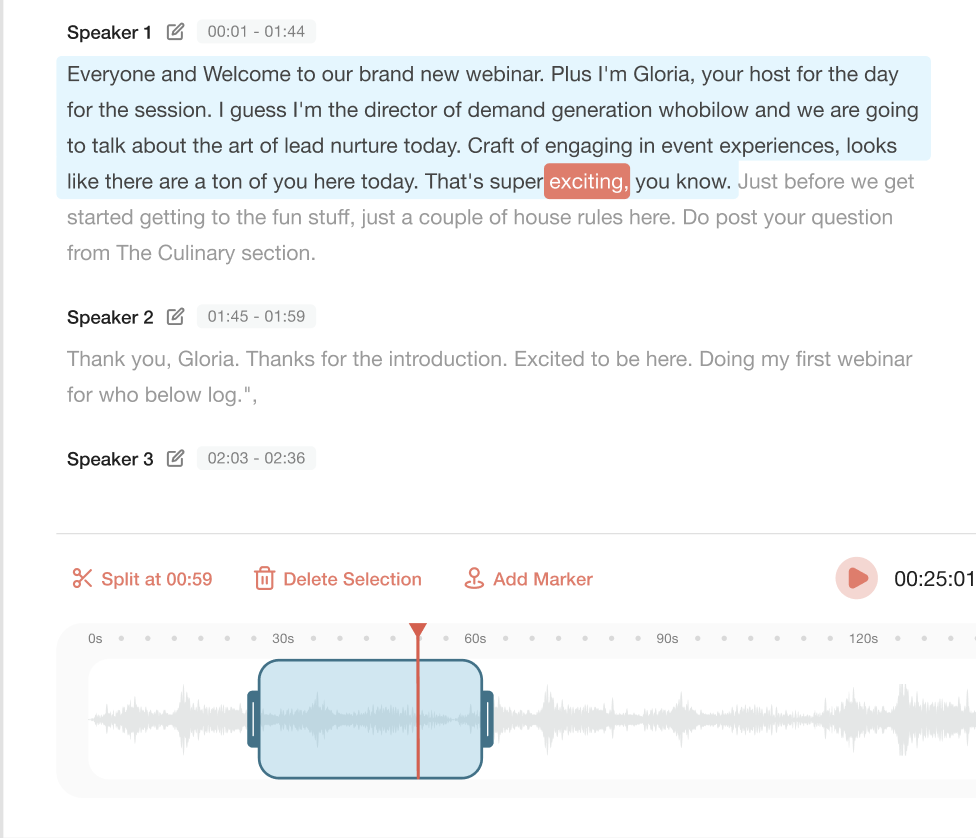Edit the Speaker 2 name pencil icon
The width and height of the screenshot is (976, 838).
pos(176,317)
